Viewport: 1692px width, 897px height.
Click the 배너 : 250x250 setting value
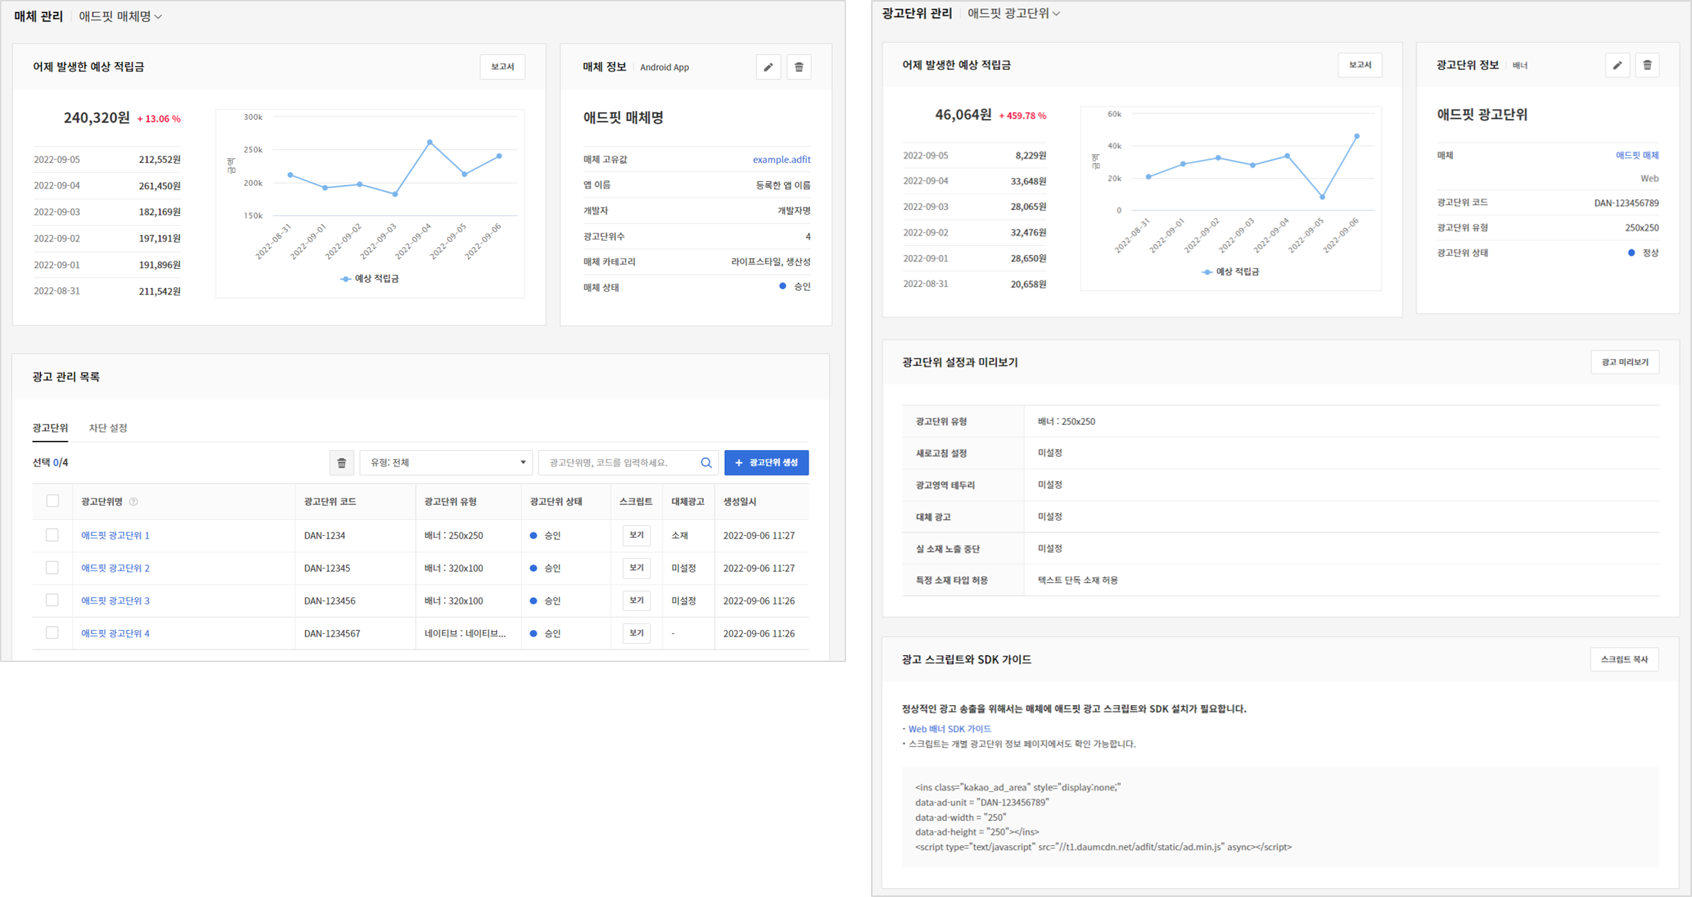pos(1066,422)
